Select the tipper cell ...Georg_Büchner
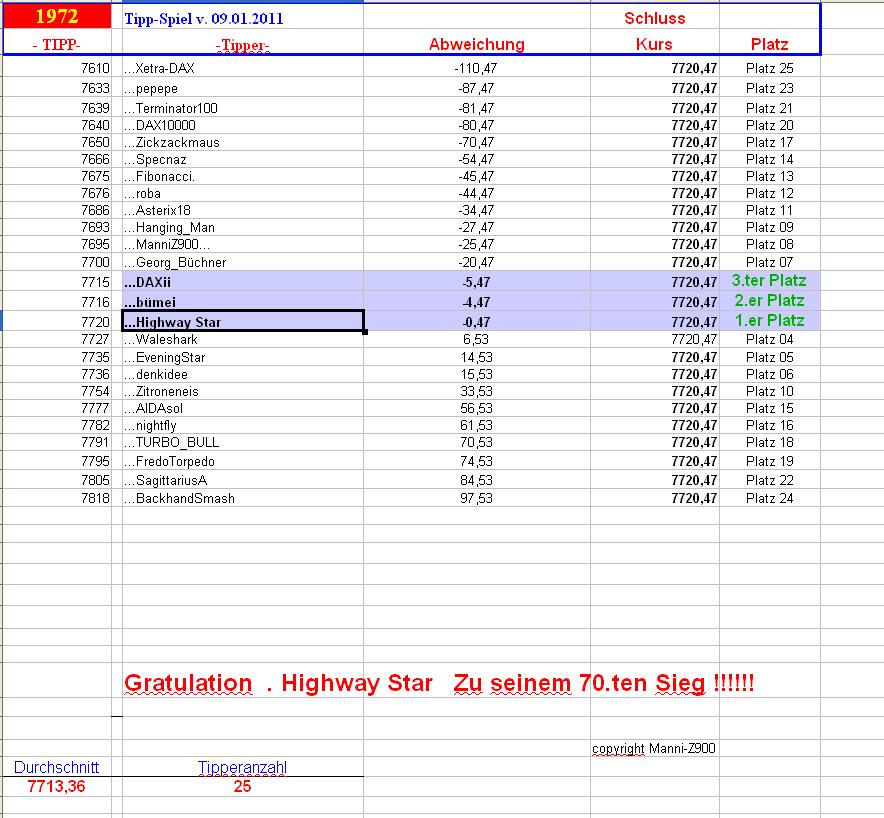Viewport: 884px width, 818px height. click(x=243, y=262)
